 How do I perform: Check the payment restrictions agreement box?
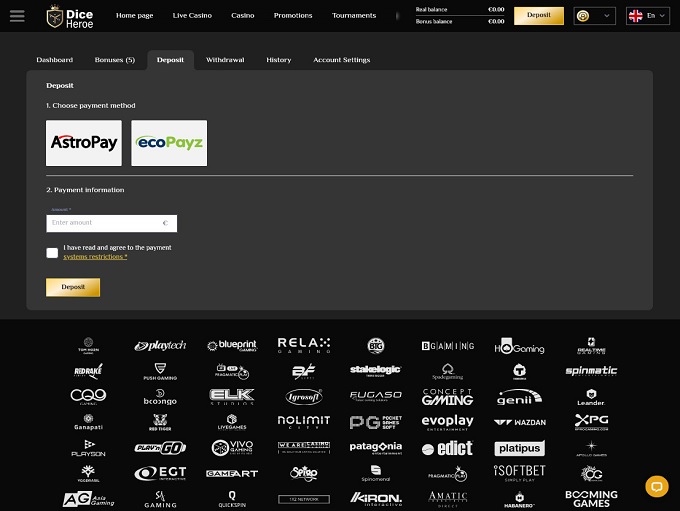(52, 252)
